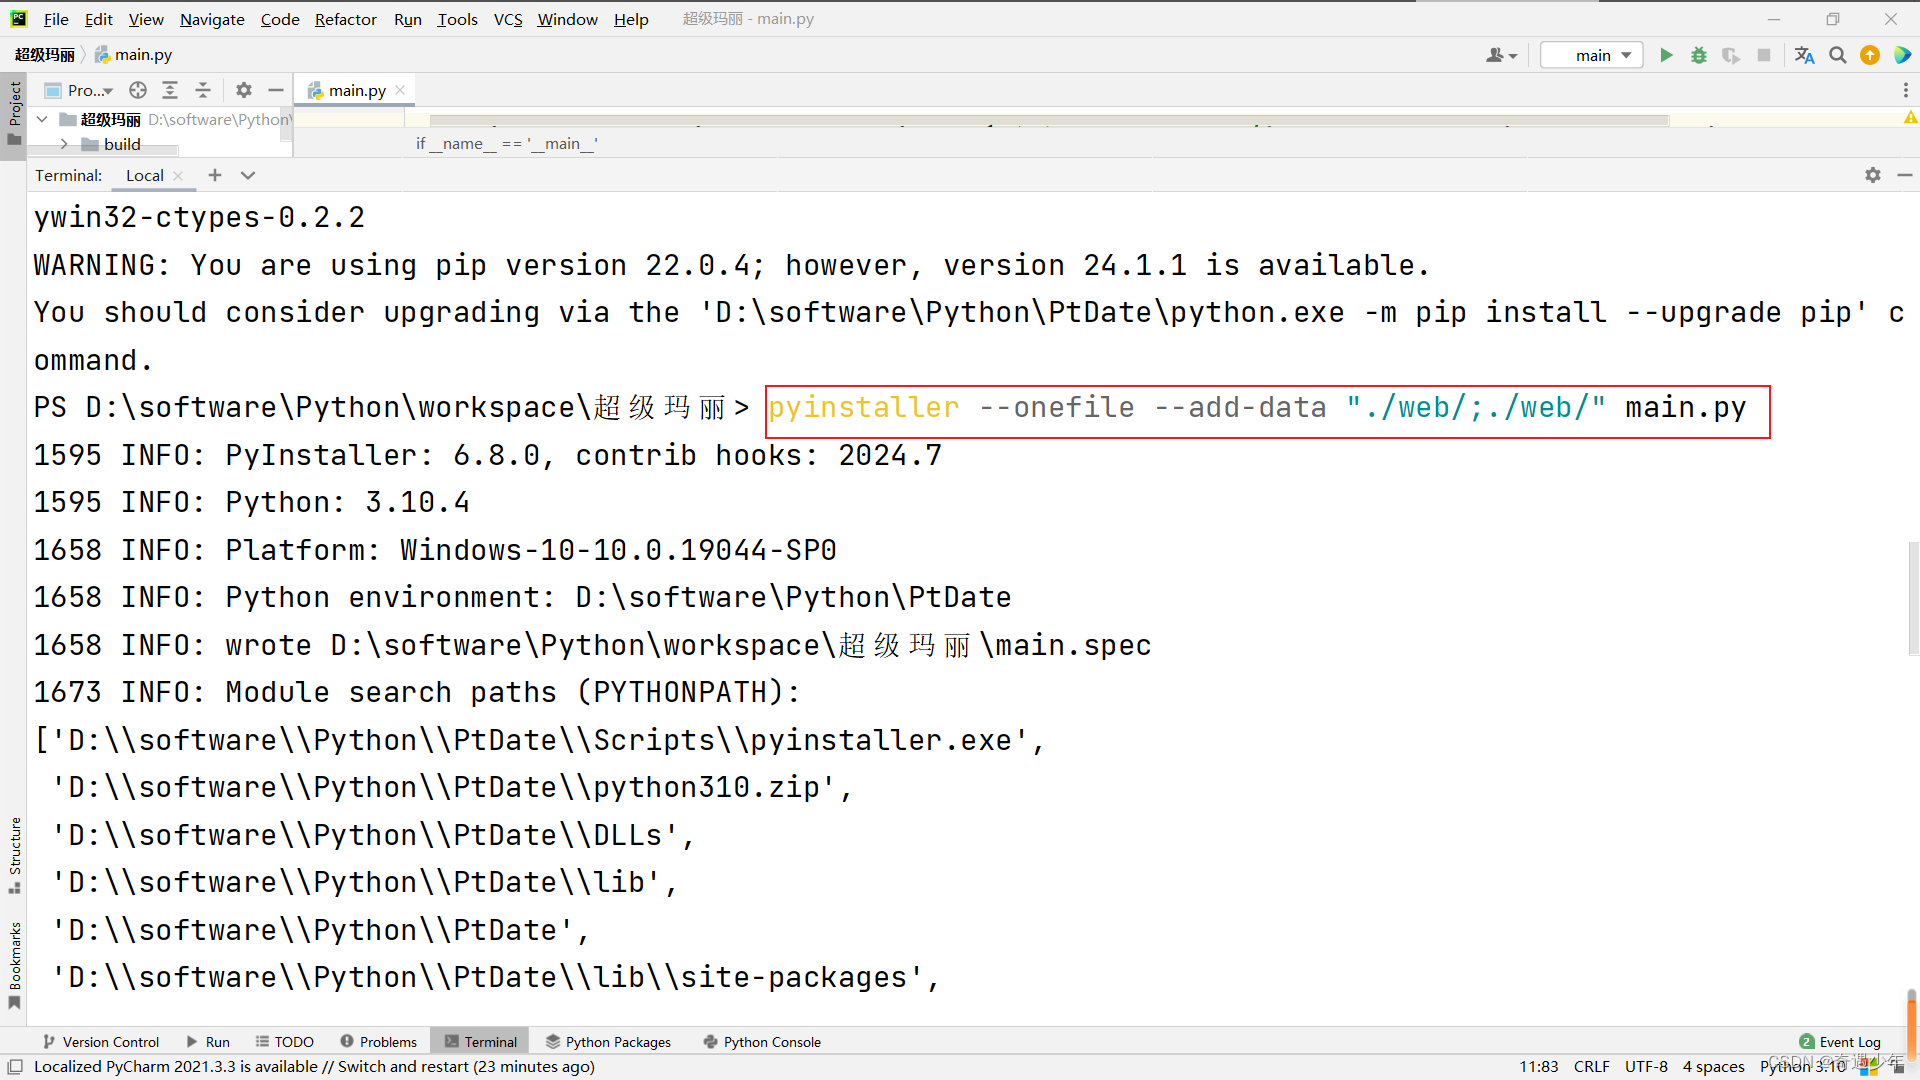Screen dimensions: 1920x1080
Task: Open terminal settings gear icon
Action: (1872, 175)
